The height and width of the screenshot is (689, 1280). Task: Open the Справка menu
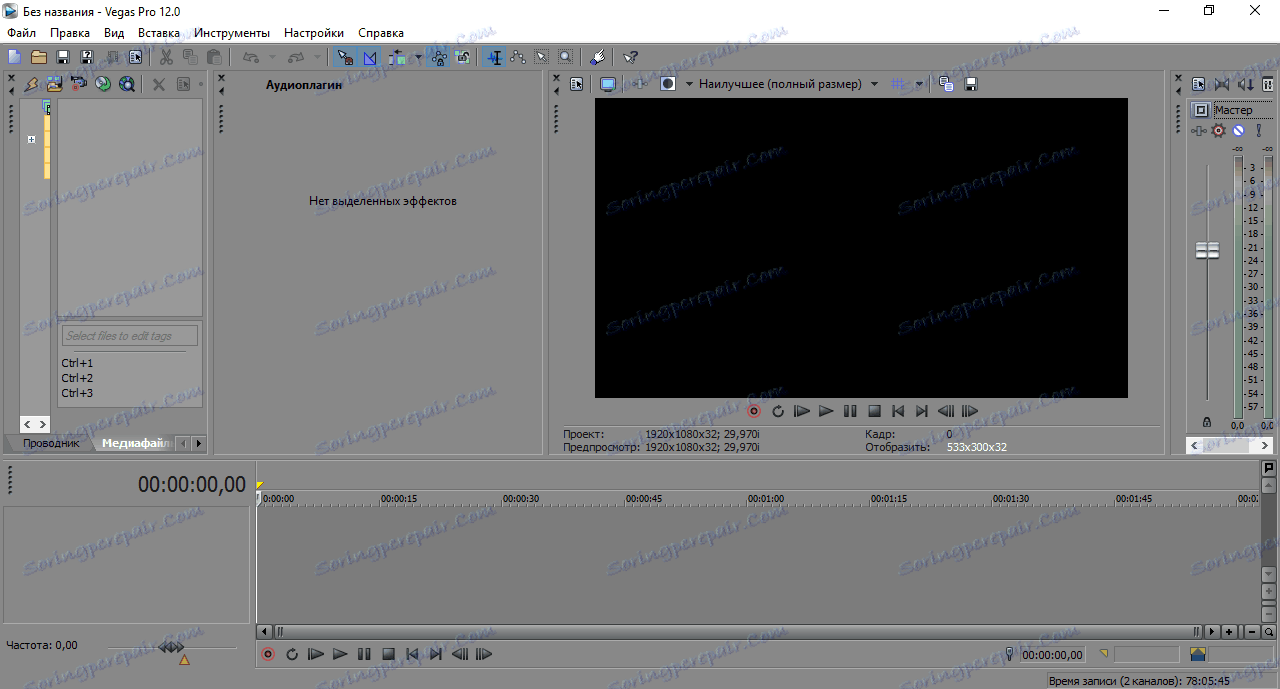381,33
